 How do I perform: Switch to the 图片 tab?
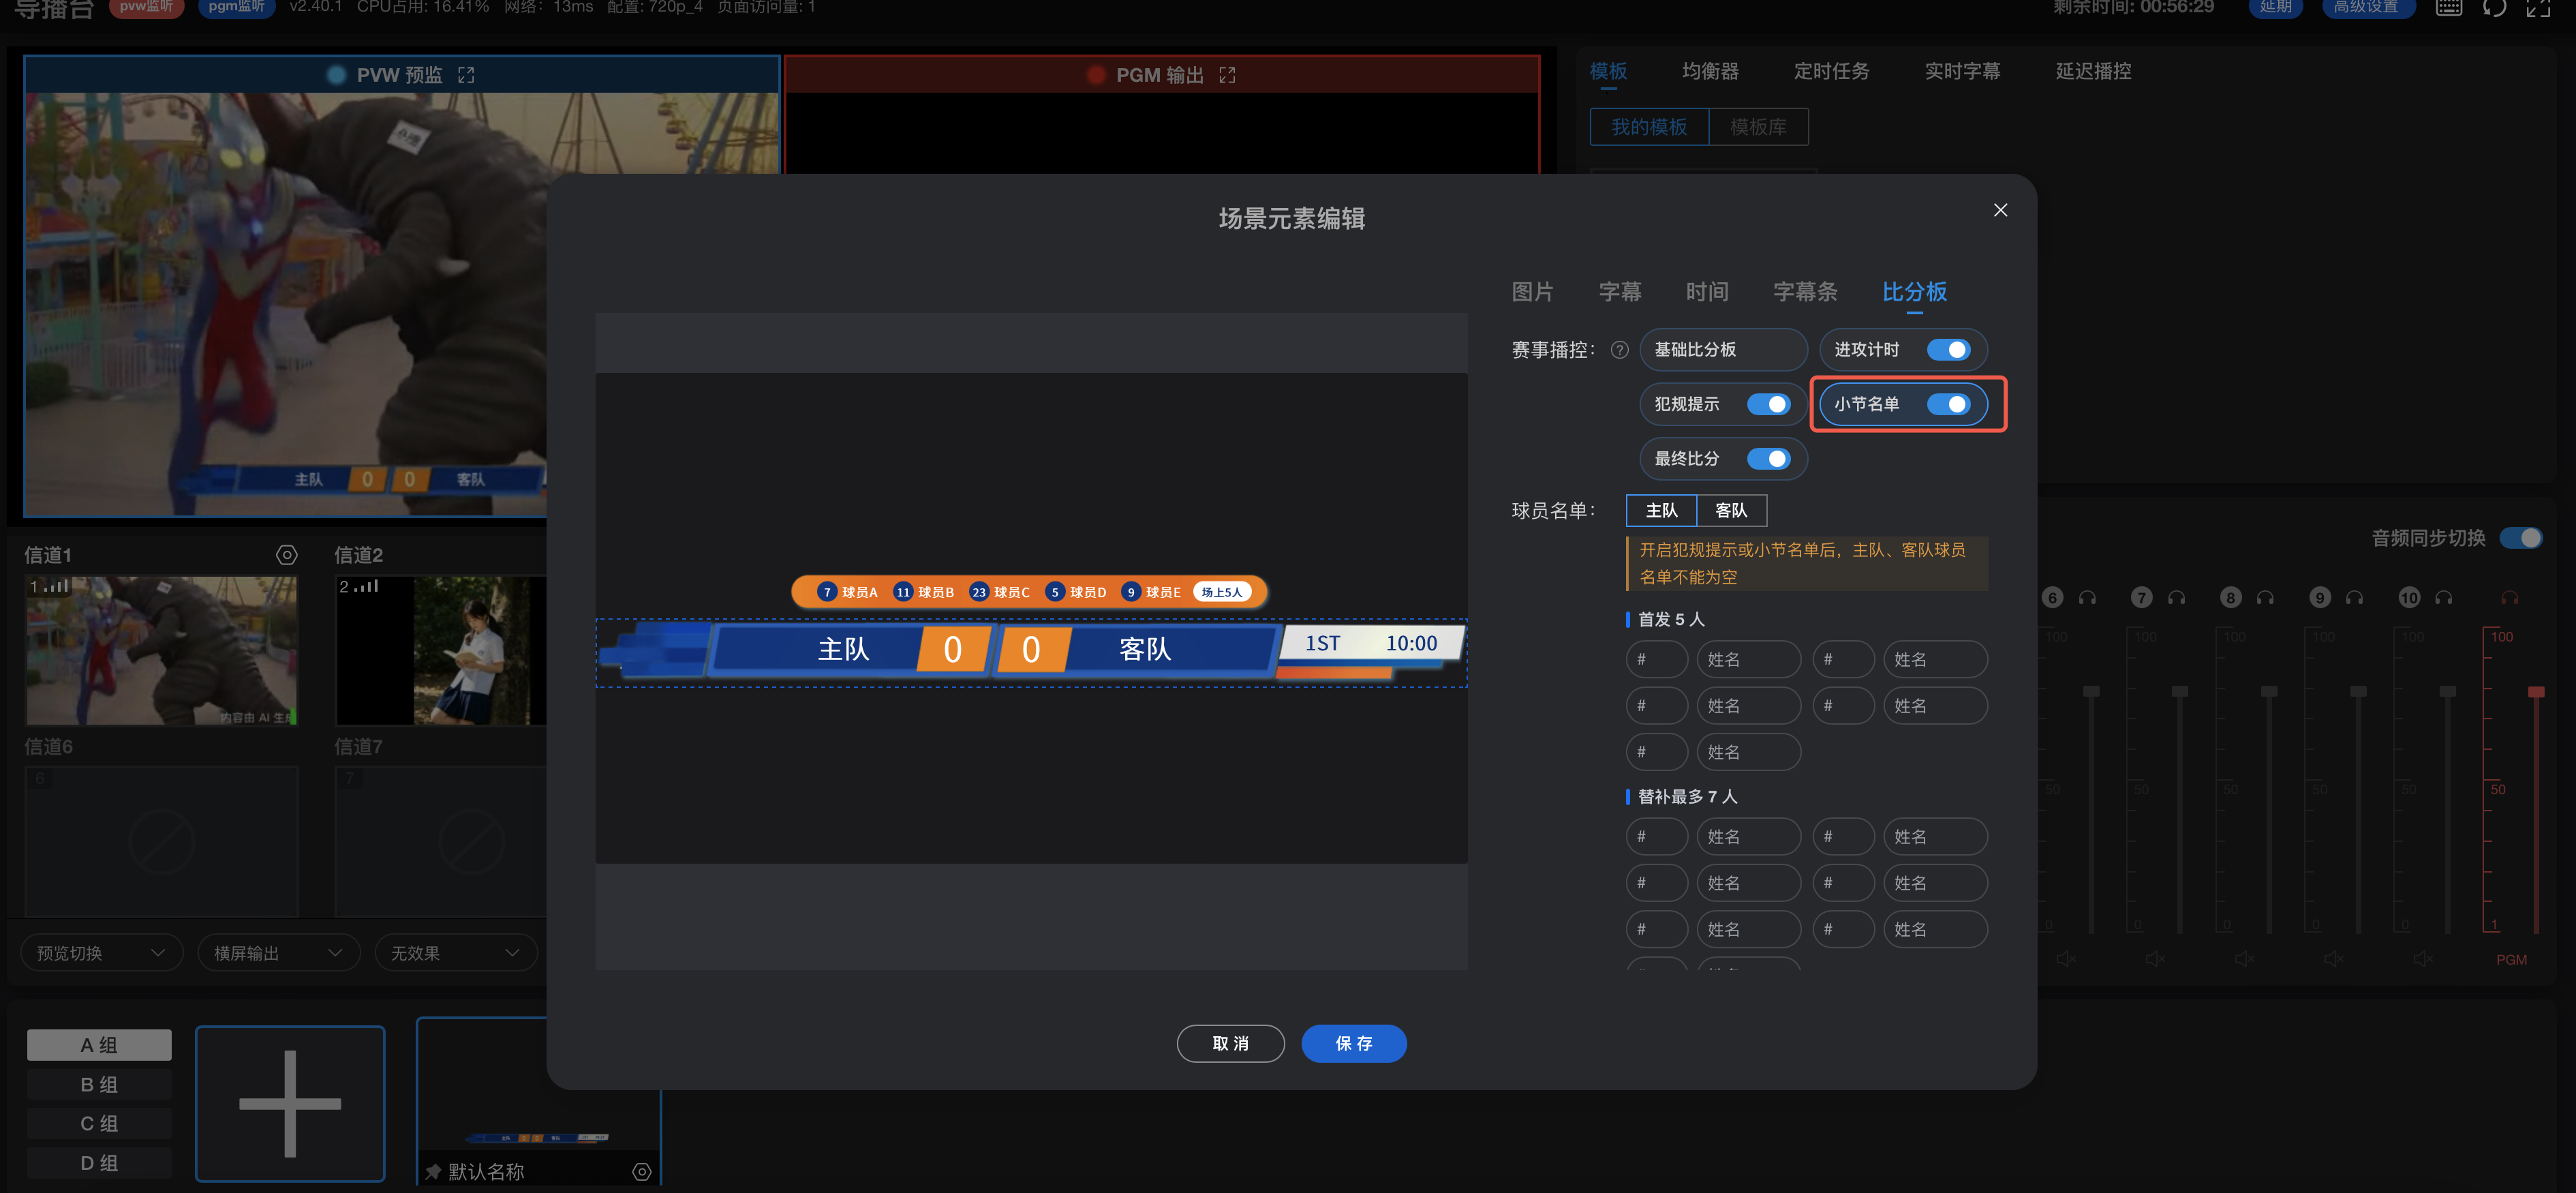1532,292
